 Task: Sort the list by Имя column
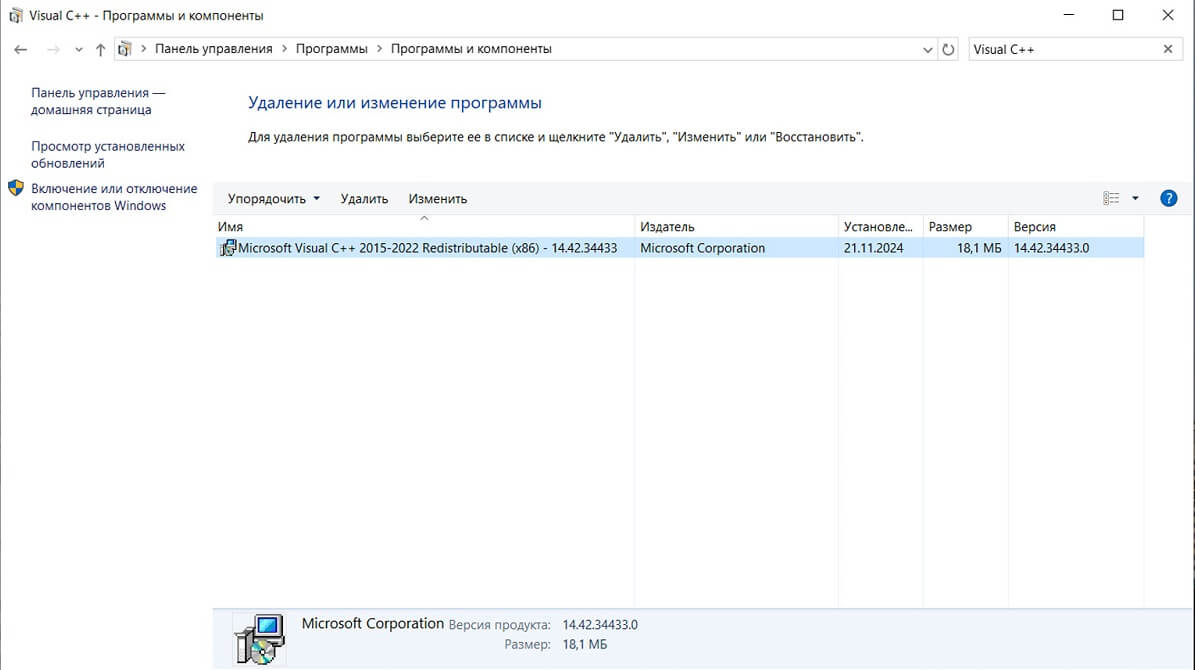[424, 227]
